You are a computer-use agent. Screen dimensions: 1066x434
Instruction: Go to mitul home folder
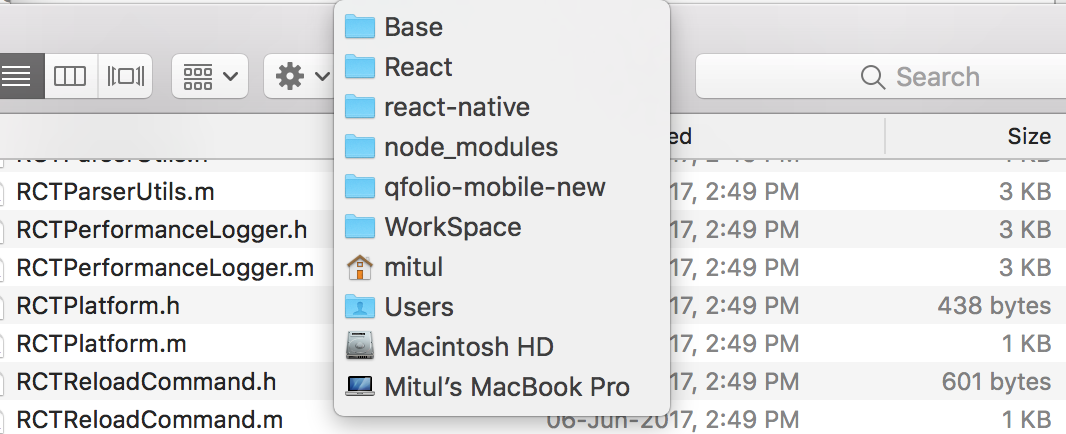point(502,267)
